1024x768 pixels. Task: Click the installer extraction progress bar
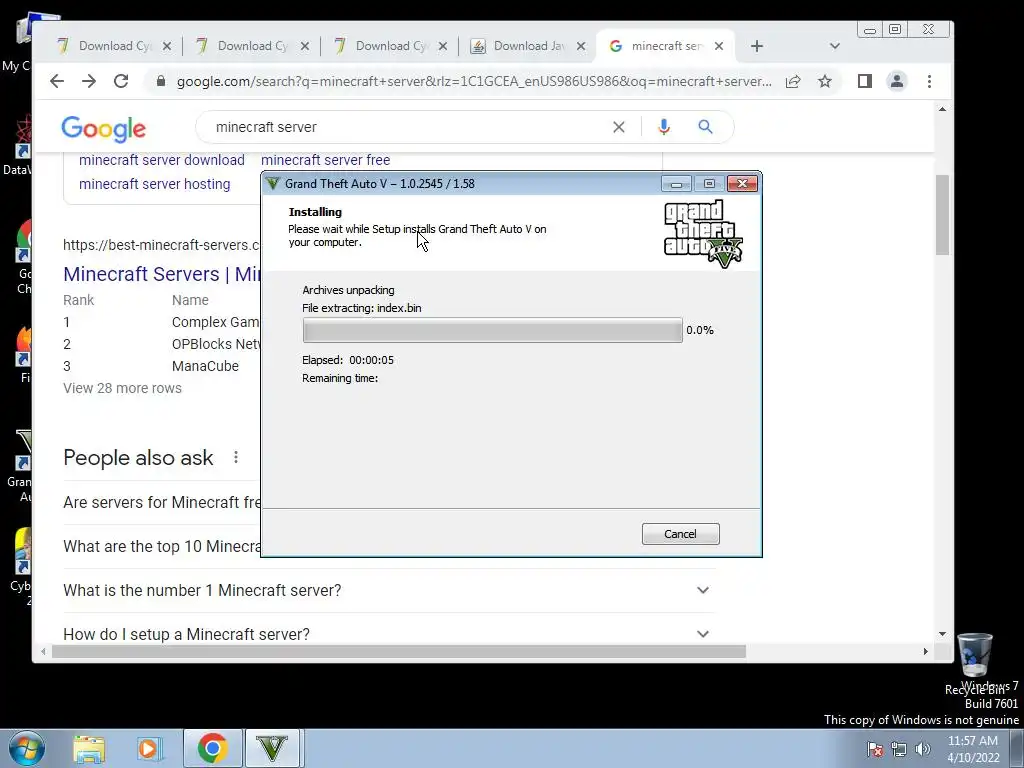492,330
